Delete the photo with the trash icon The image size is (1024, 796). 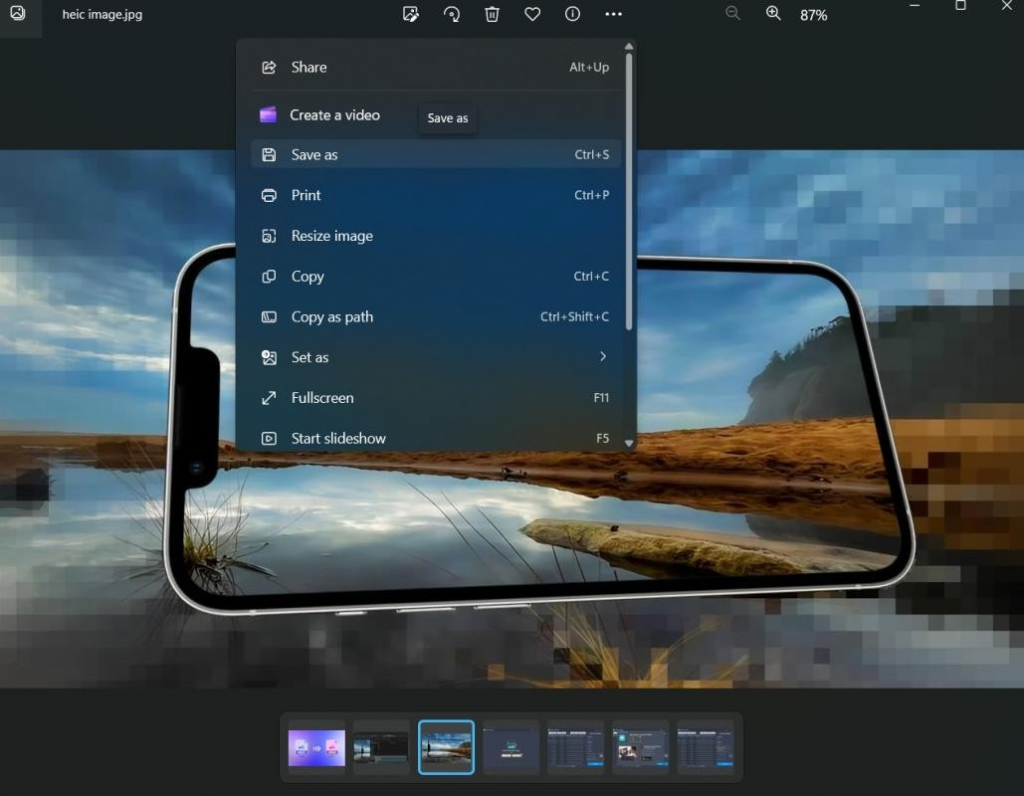click(x=492, y=14)
